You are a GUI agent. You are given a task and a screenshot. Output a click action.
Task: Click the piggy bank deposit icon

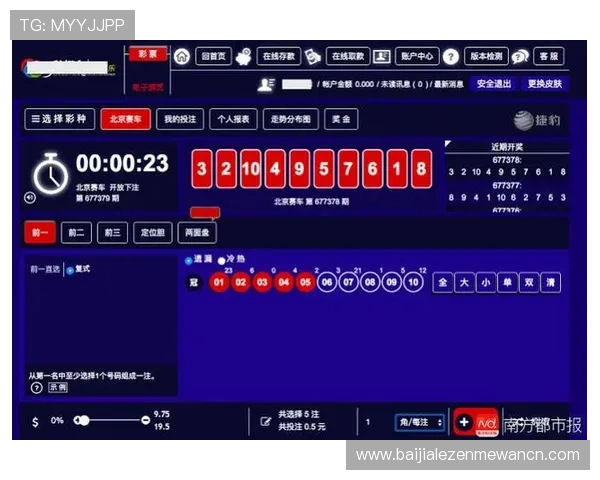(244, 56)
